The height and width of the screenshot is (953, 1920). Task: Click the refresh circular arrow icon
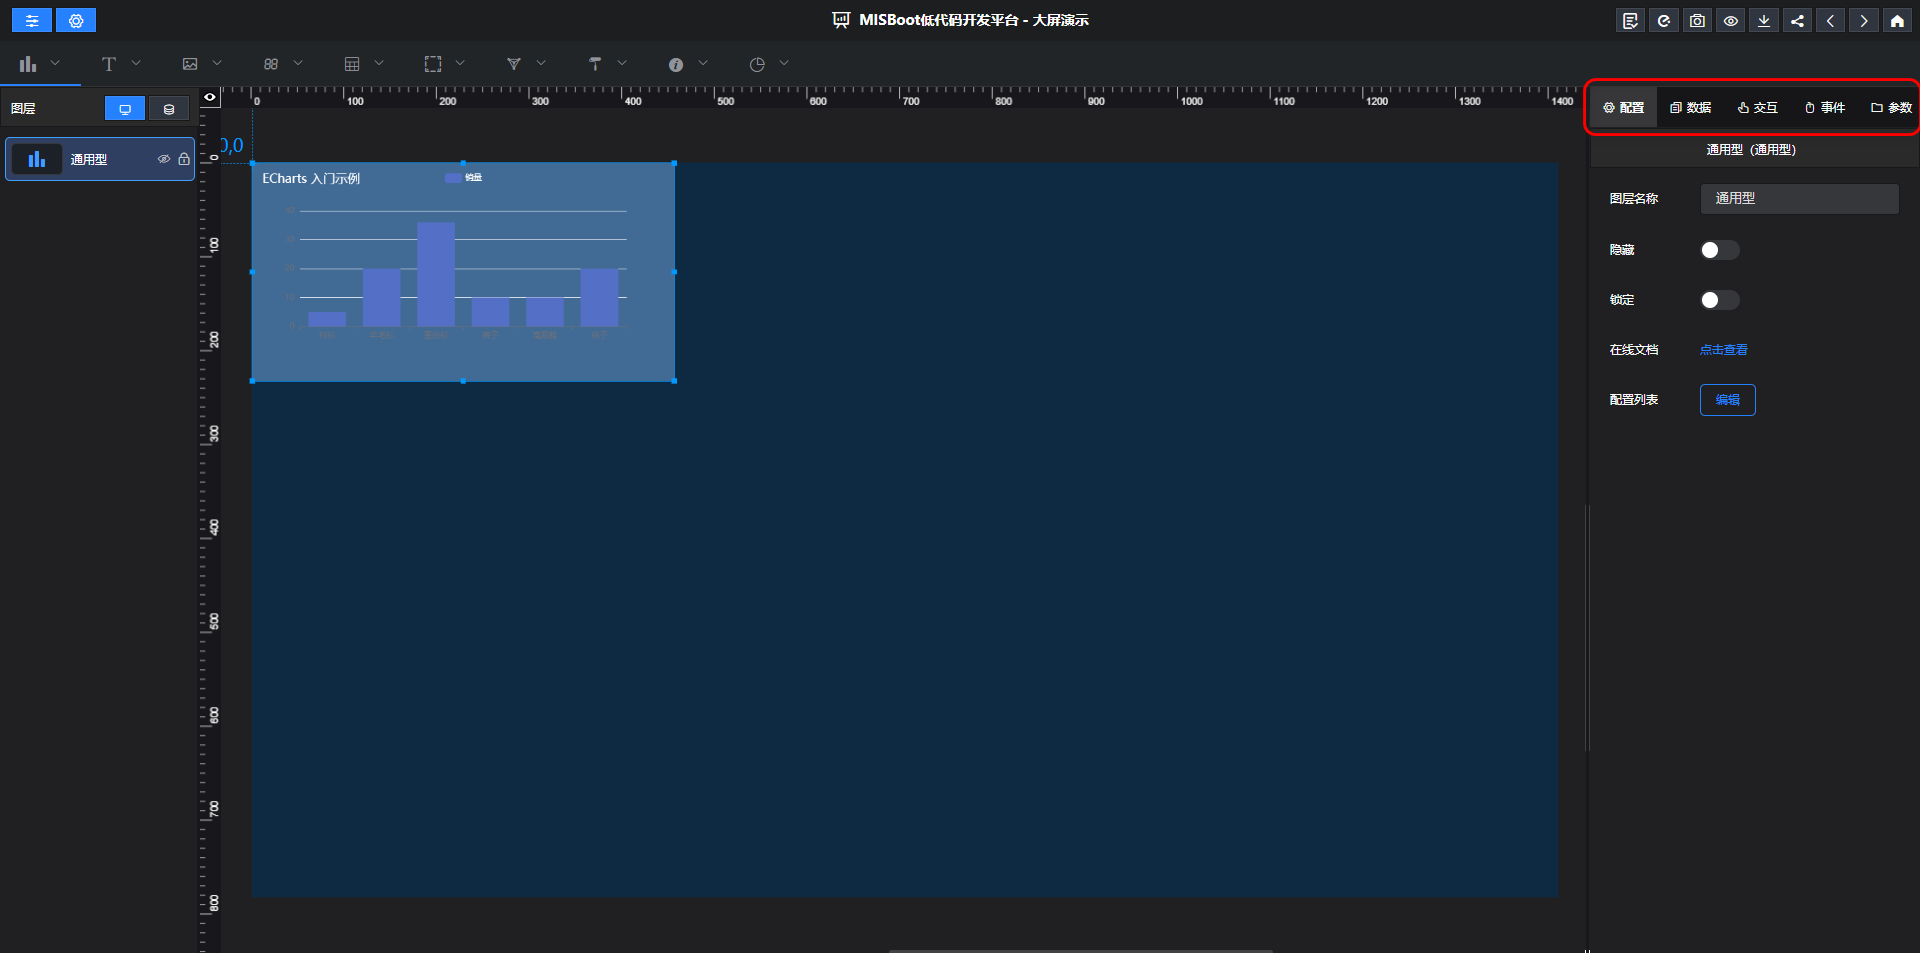tap(1664, 20)
